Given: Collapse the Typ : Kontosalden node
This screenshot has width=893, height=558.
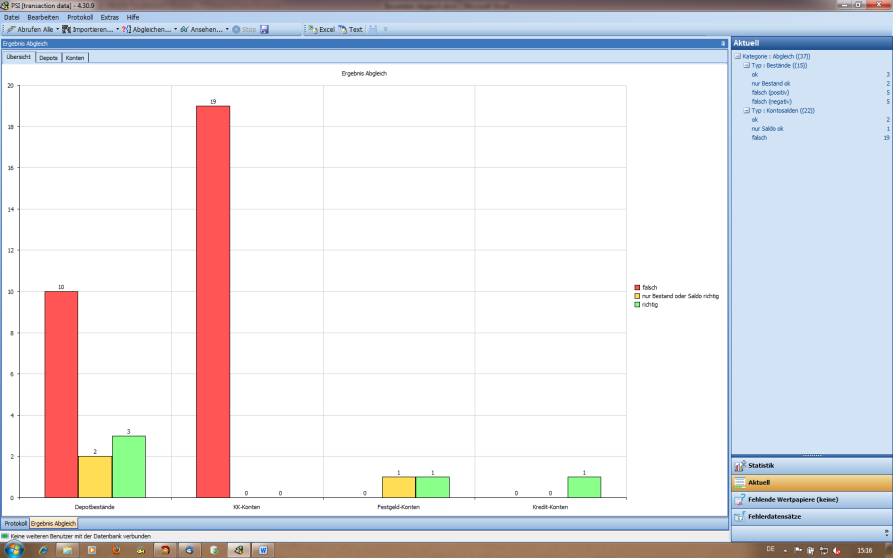Looking at the screenshot, I should pyautogui.click(x=746, y=110).
